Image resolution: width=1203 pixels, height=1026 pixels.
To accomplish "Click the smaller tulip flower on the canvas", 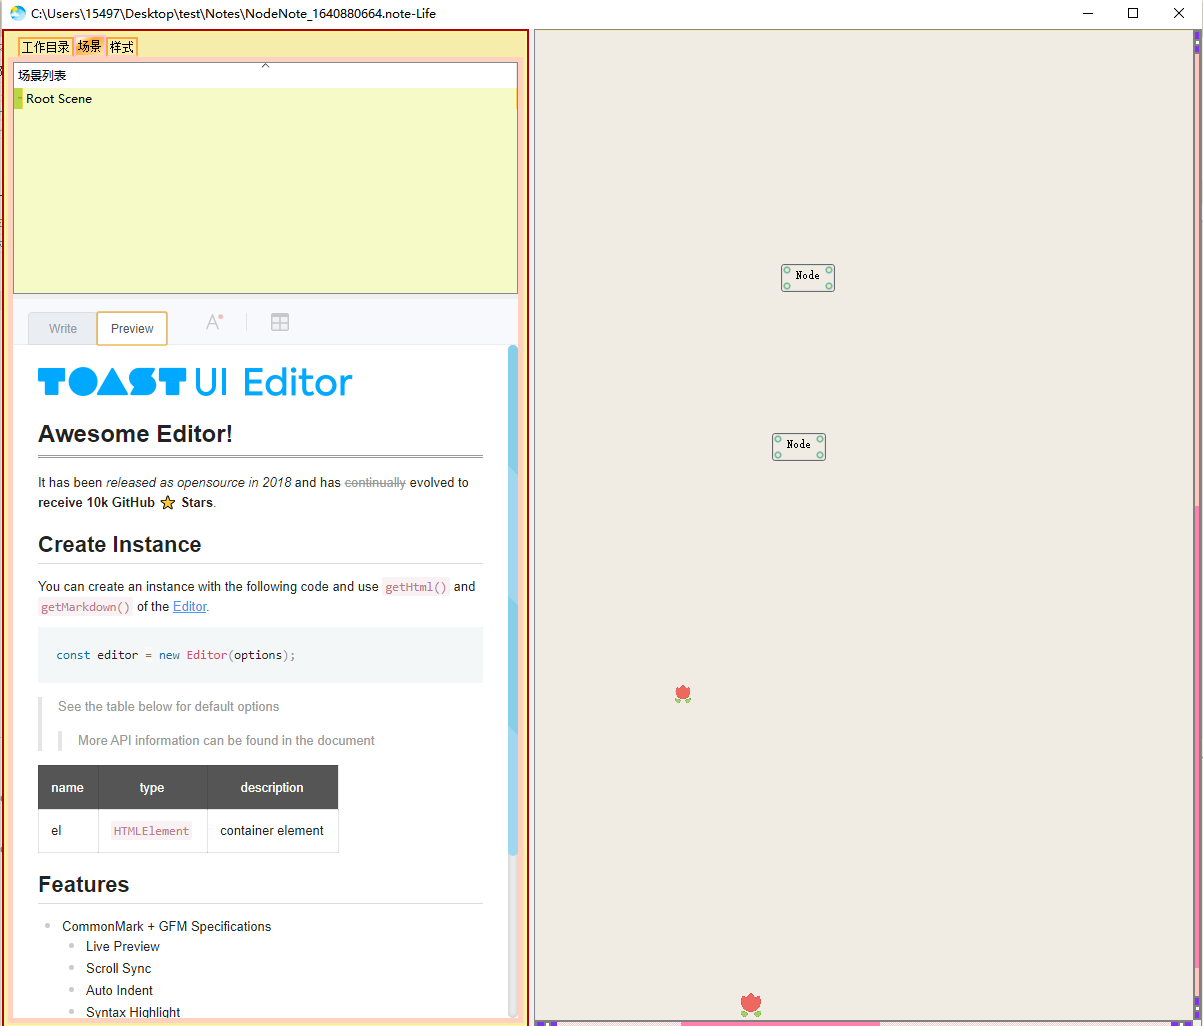I will tap(683, 694).
